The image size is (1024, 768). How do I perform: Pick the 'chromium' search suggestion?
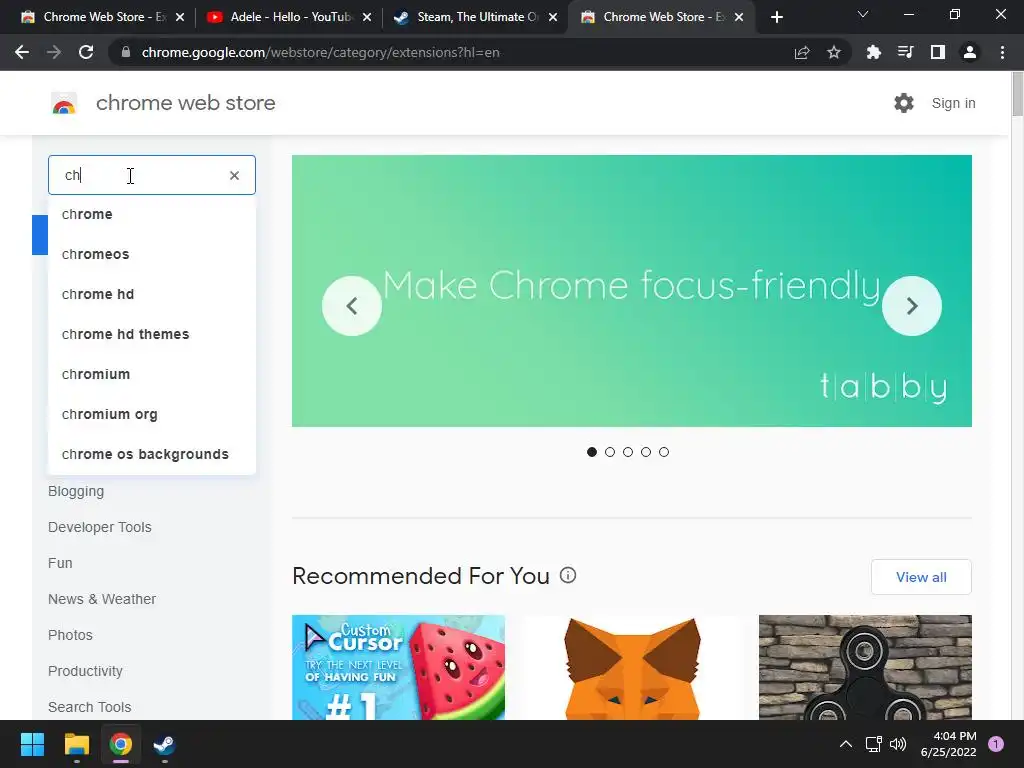point(152,374)
